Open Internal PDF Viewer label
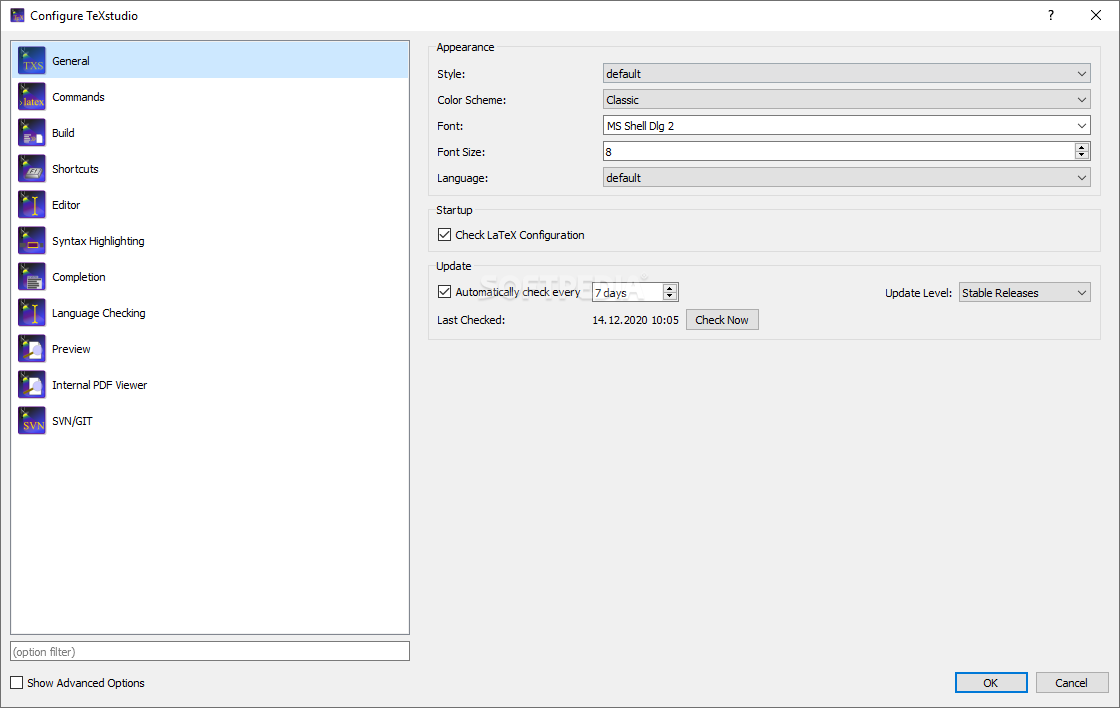 coord(99,385)
